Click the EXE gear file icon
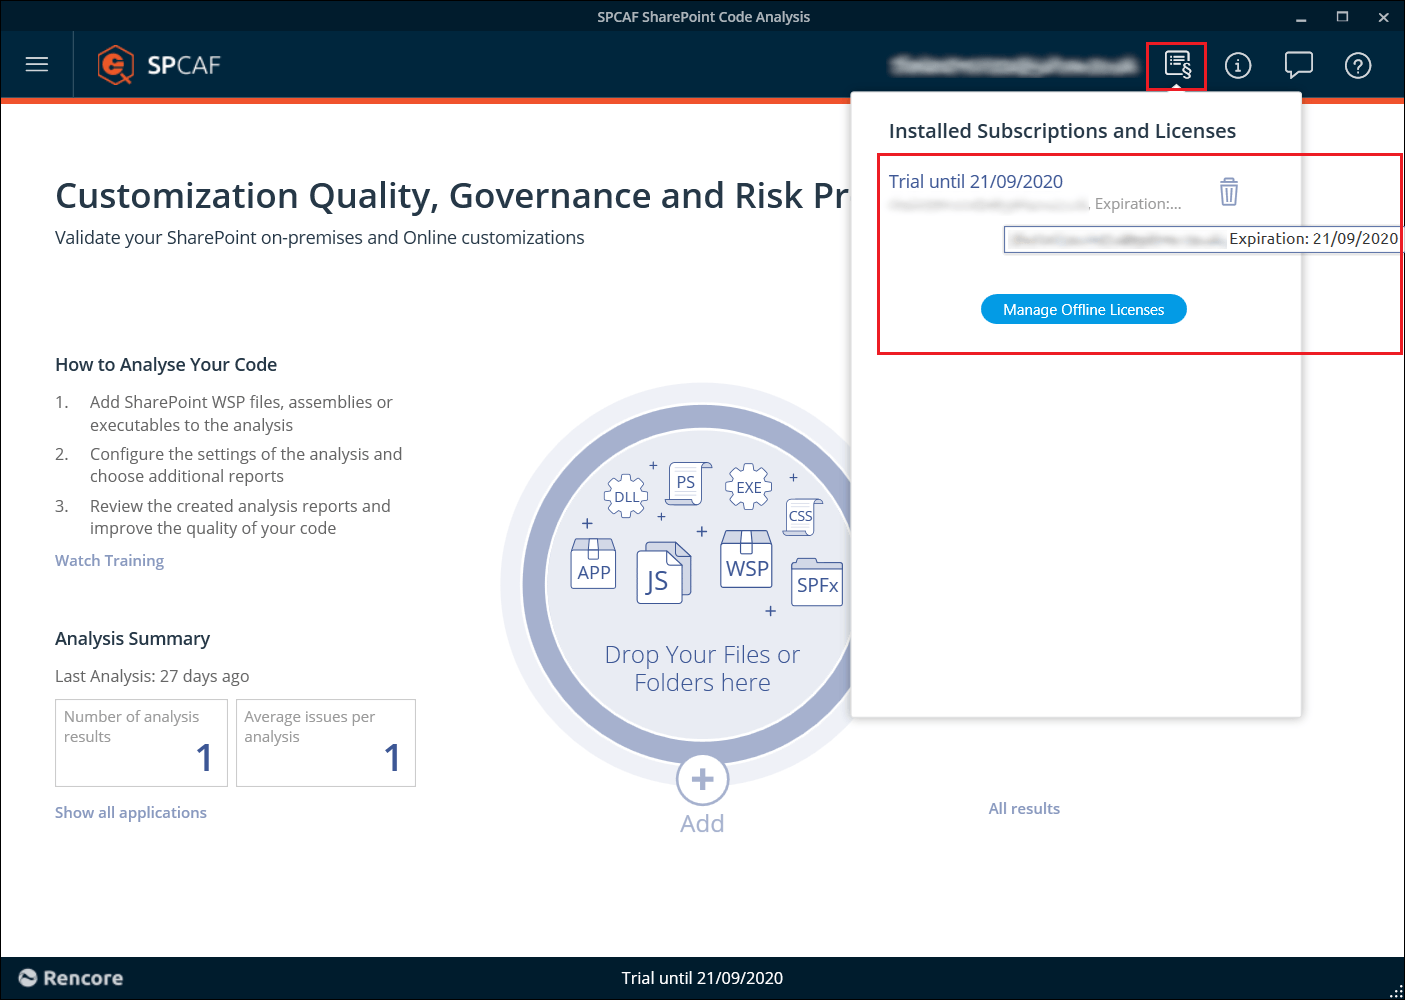Viewport: 1405px width, 1000px height. tap(748, 487)
